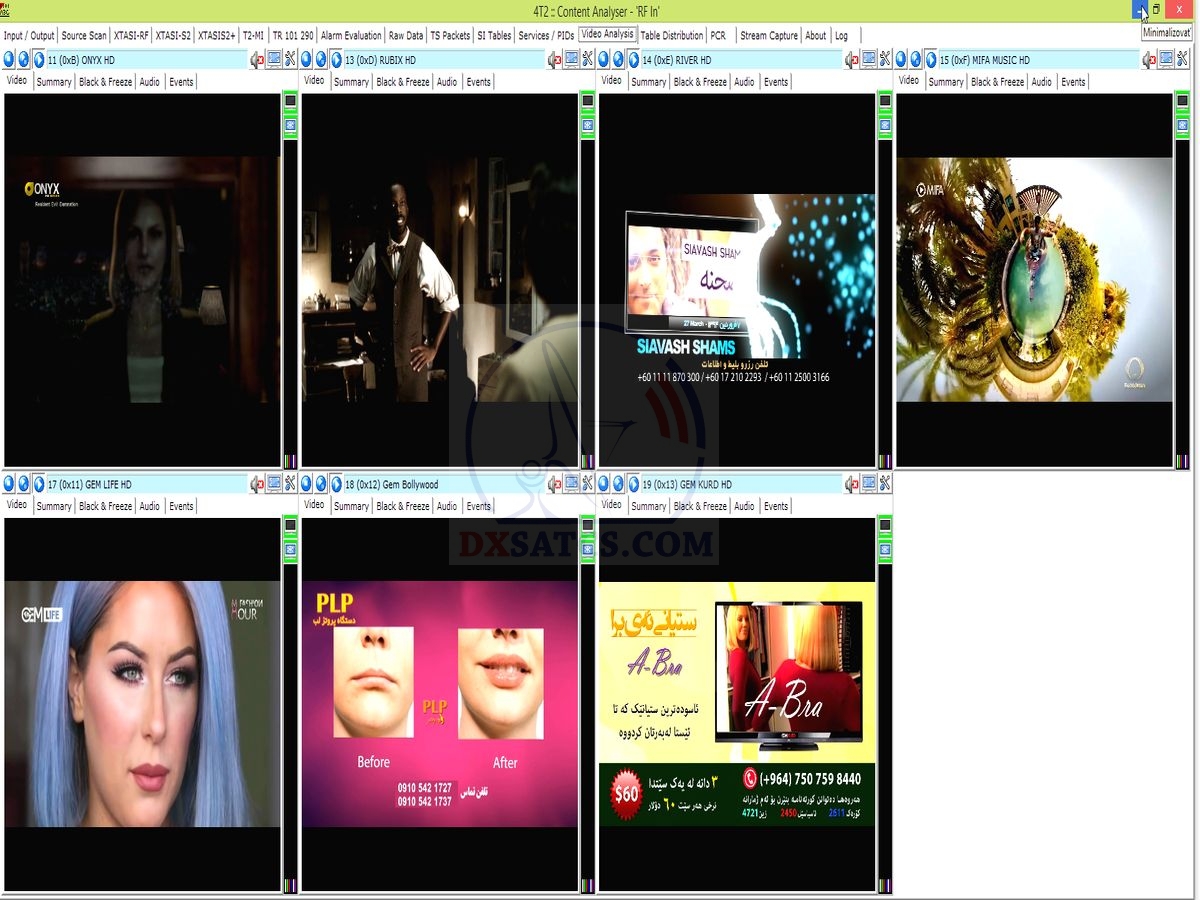Click monitor icon in GEM KURD HD panel
Screen dimensions: 1200x900
tap(868, 484)
